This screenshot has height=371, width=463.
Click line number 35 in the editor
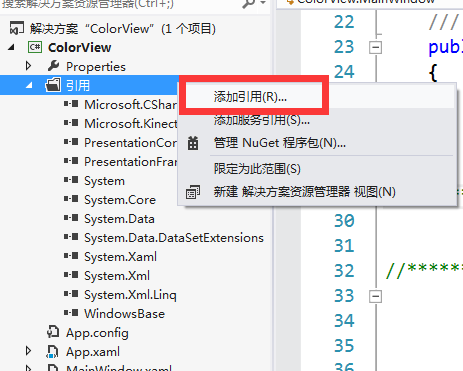tap(344, 346)
